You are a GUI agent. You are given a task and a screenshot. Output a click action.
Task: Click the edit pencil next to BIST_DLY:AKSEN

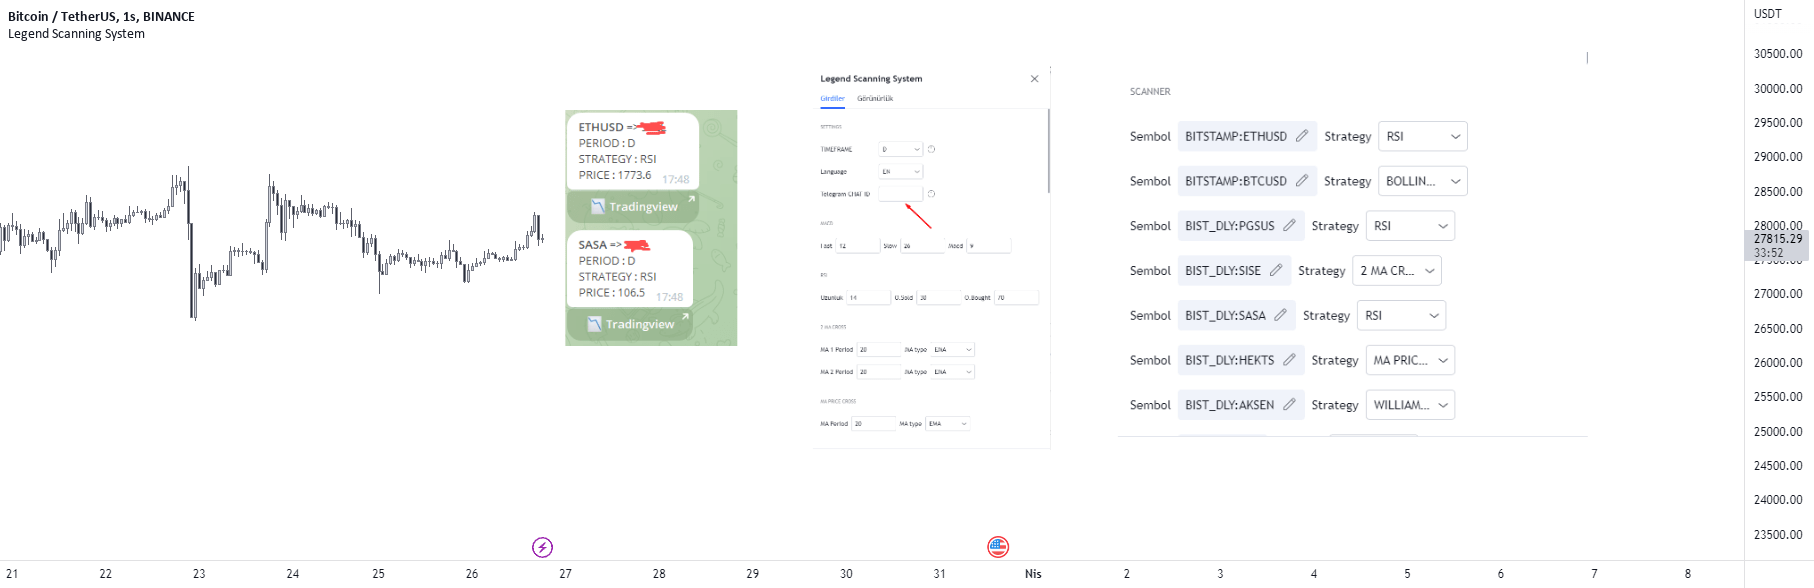click(x=1290, y=404)
